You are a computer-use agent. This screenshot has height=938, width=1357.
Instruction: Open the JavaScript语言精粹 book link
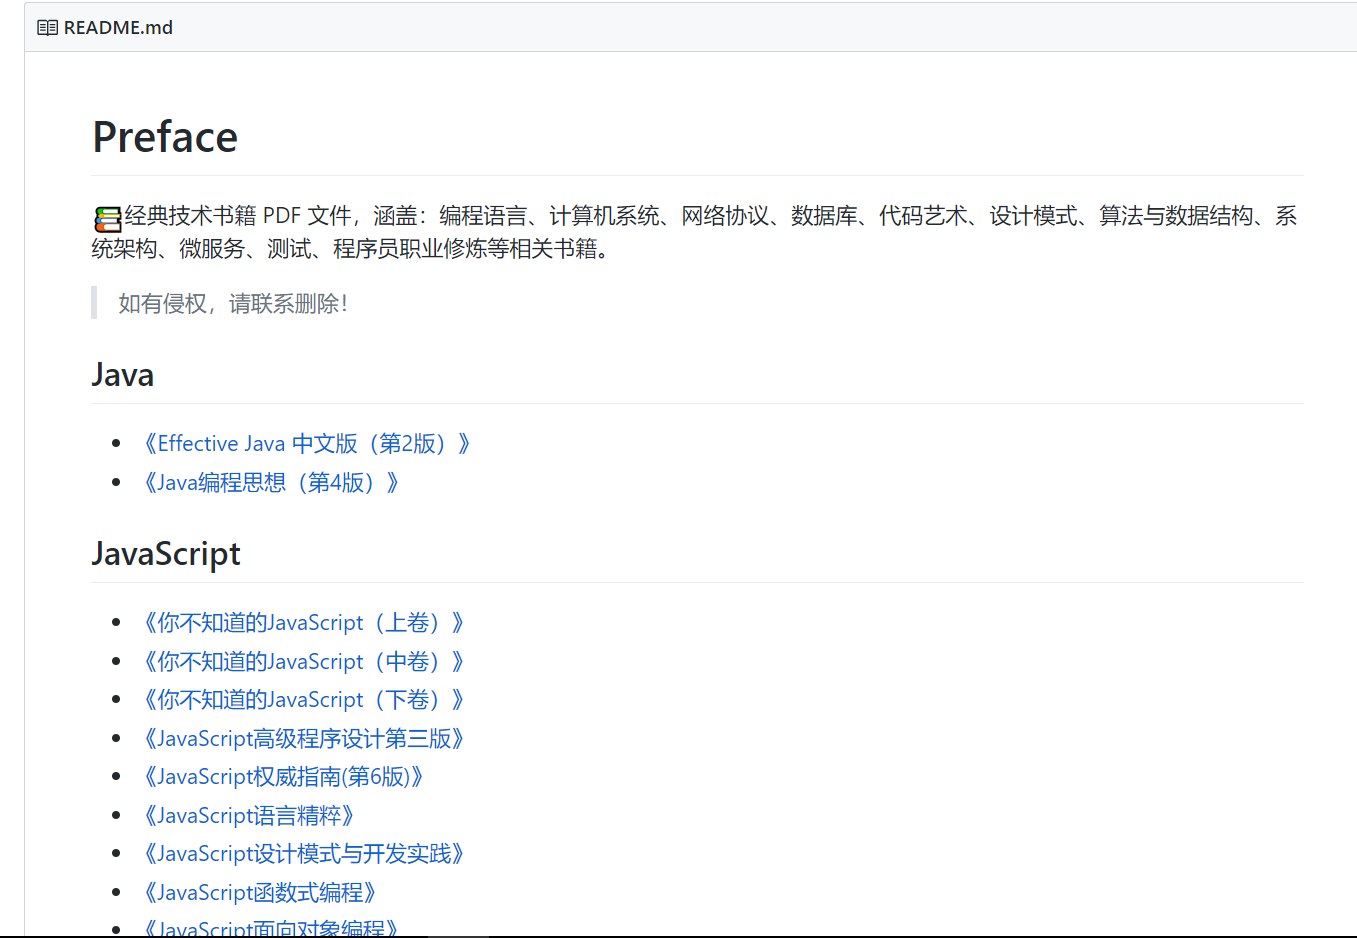click(x=247, y=816)
